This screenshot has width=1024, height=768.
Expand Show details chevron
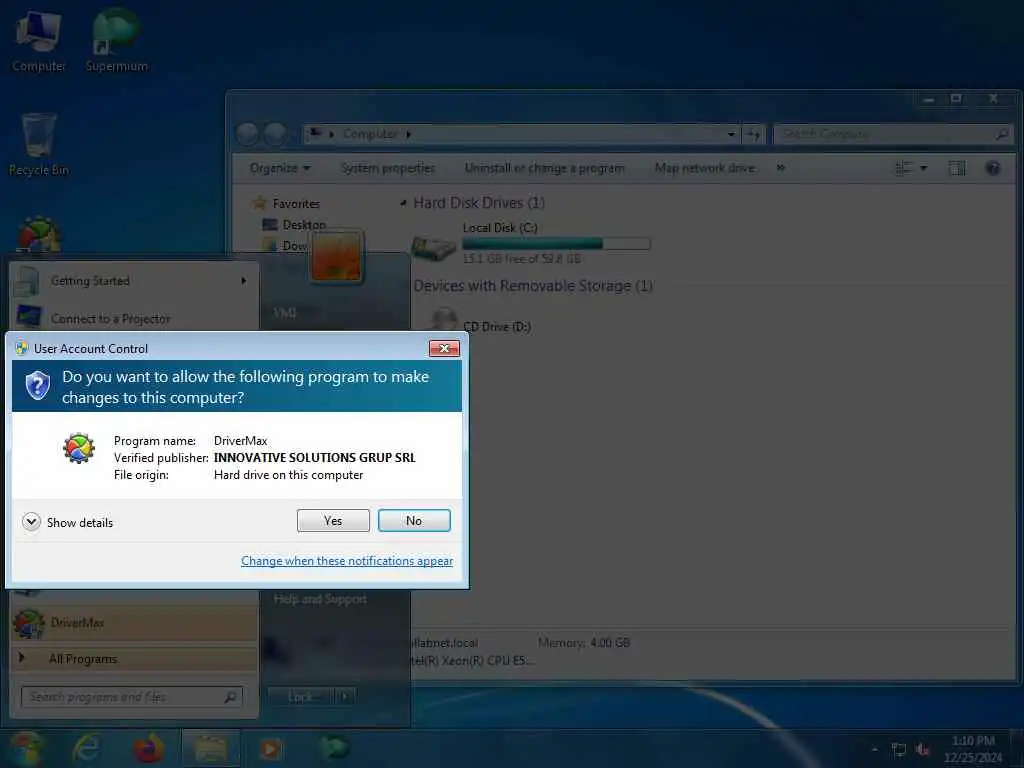[x=31, y=522]
